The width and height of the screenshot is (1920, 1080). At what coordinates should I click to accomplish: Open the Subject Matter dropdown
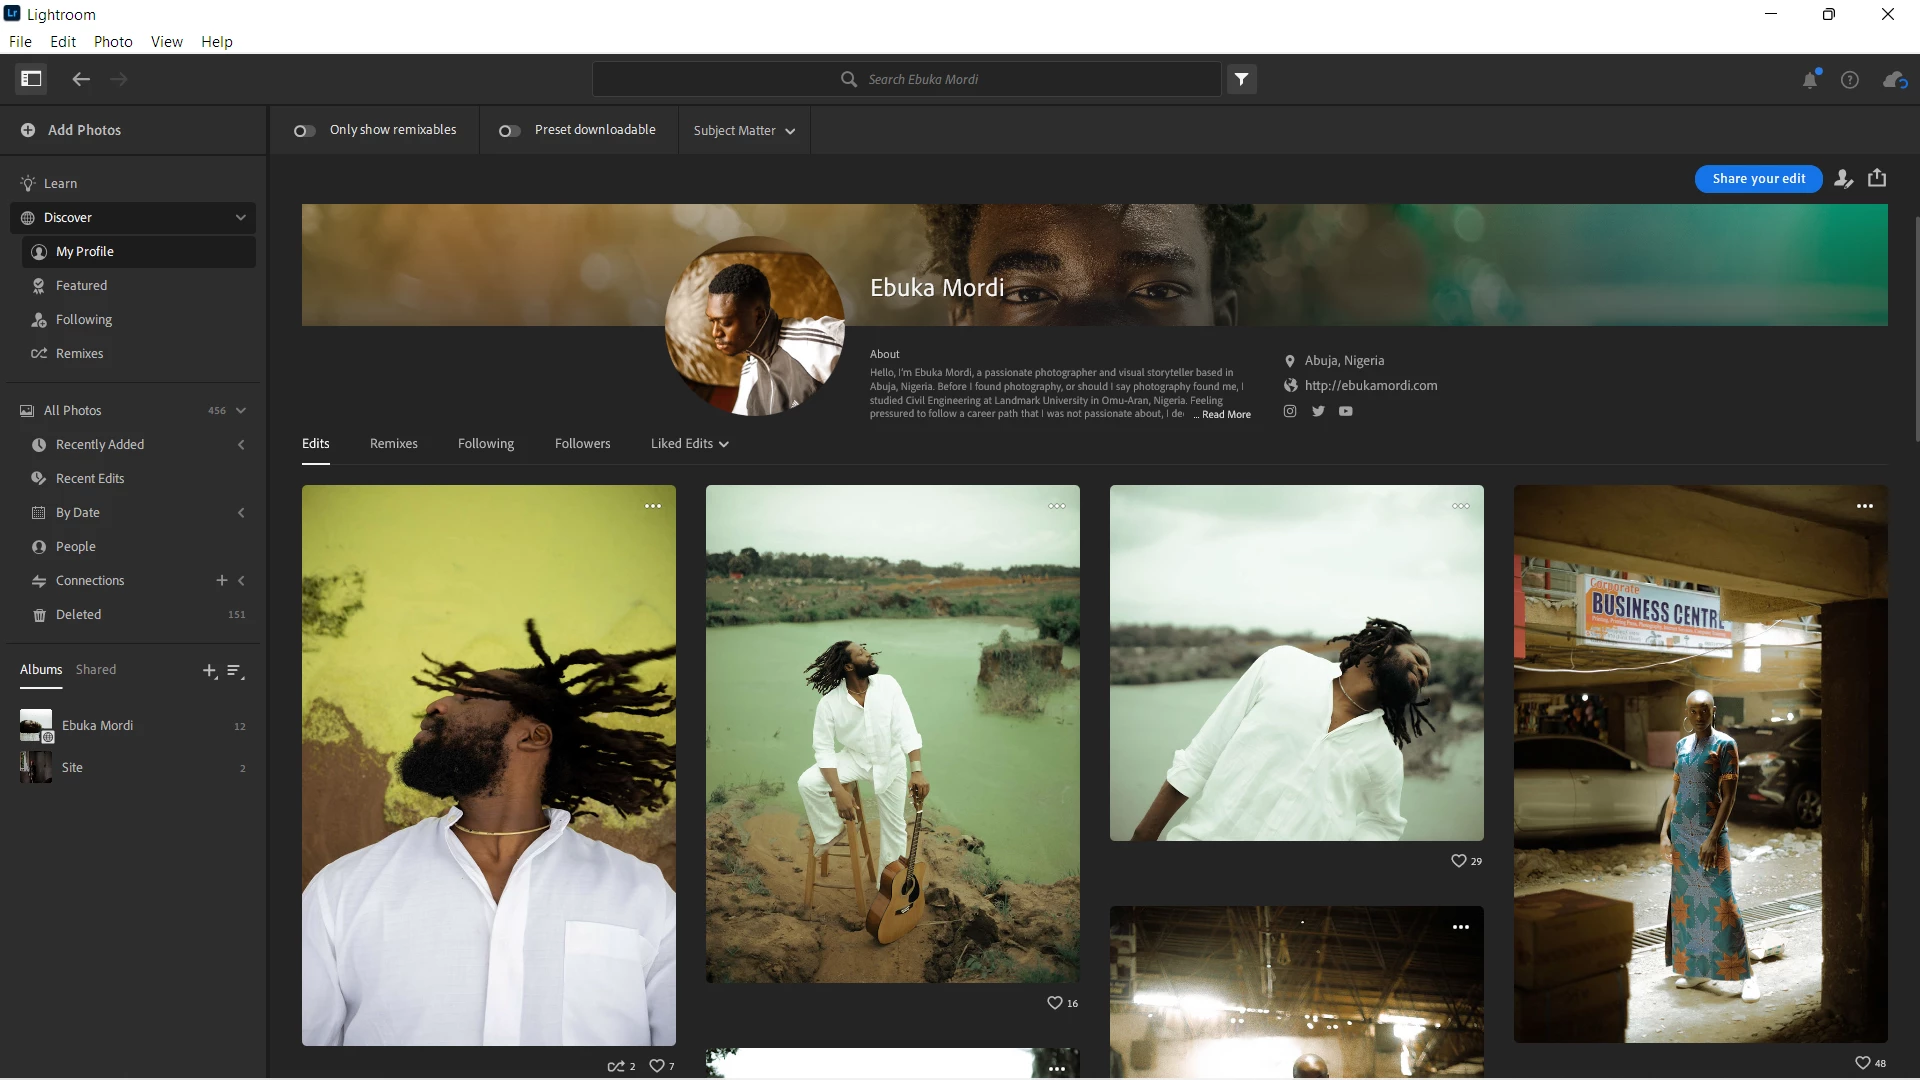pyautogui.click(x=744, y=131)
